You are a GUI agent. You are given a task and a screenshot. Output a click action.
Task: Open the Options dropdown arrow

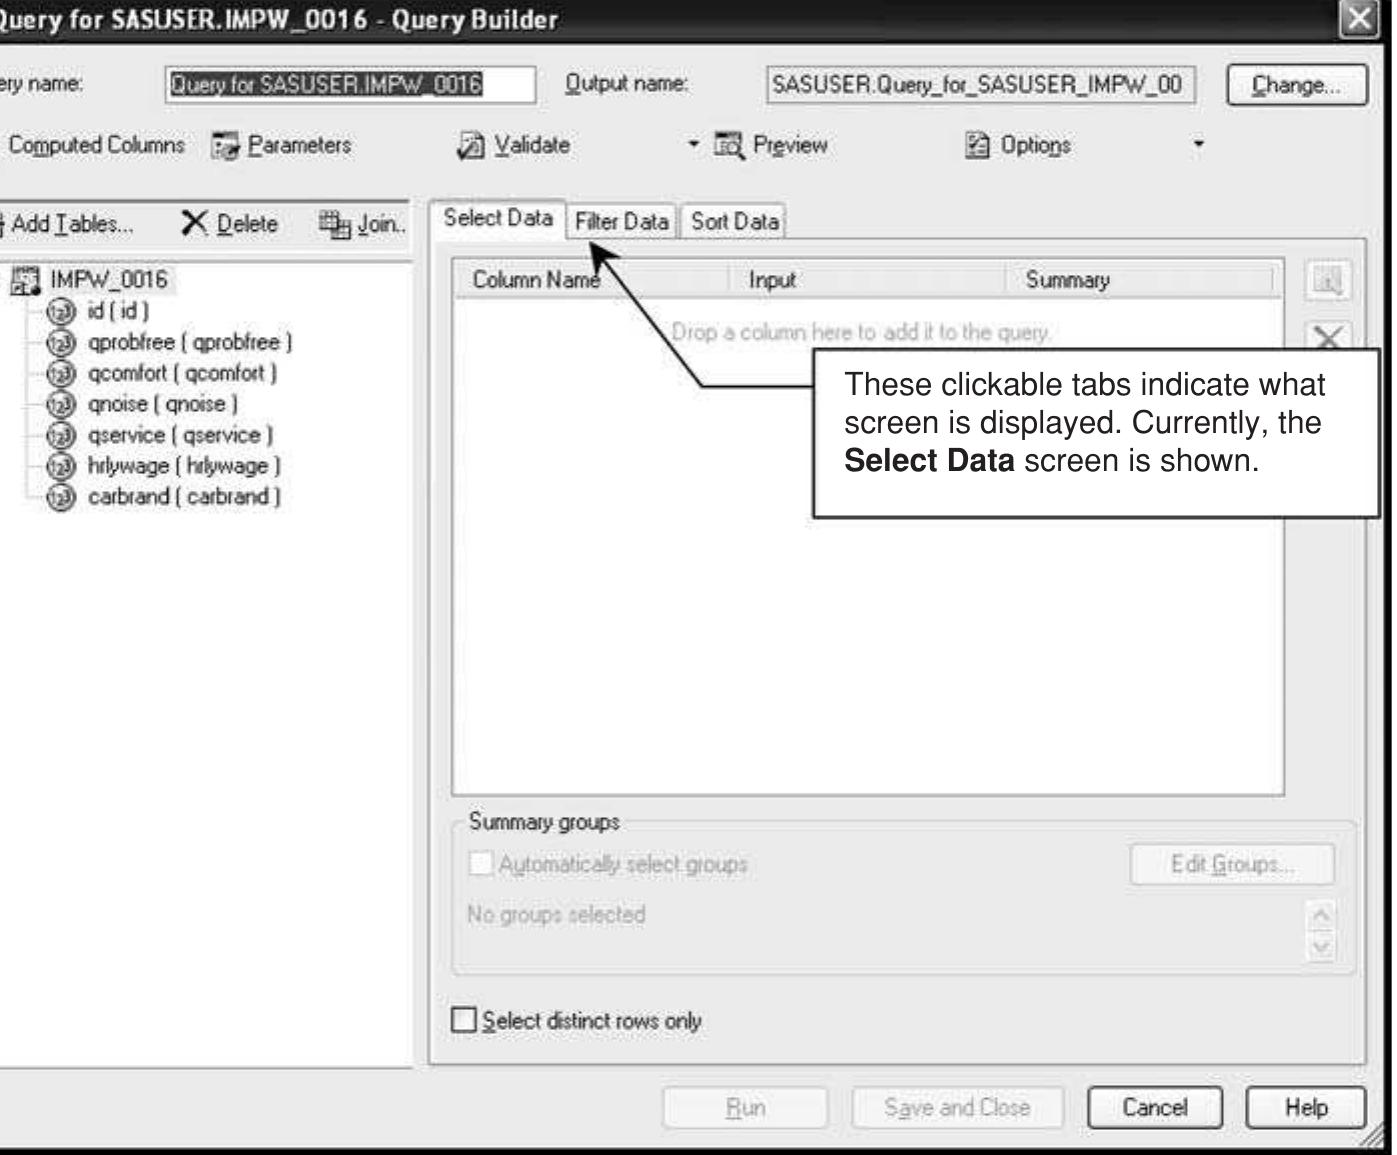(1198, 146)
